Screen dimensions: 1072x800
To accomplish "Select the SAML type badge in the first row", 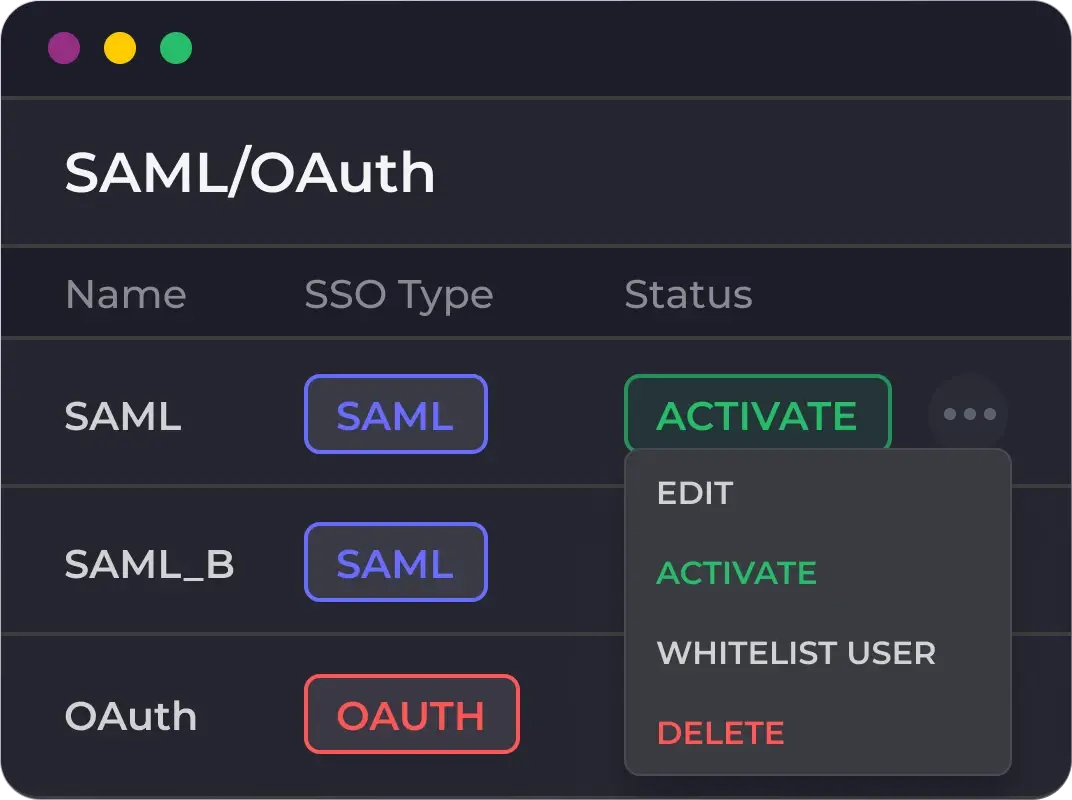I will click(395, 413).
